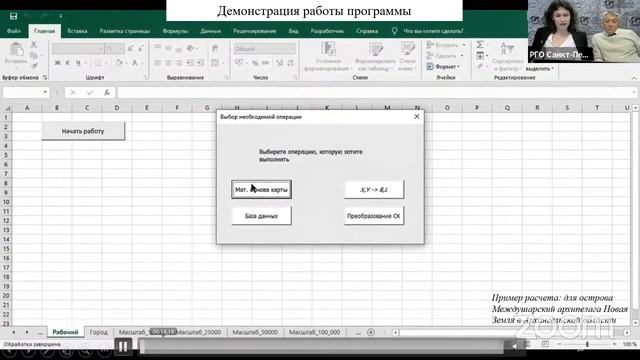Click the video progress bar
This screenshot has width=640, height=360.
(322, 347)
